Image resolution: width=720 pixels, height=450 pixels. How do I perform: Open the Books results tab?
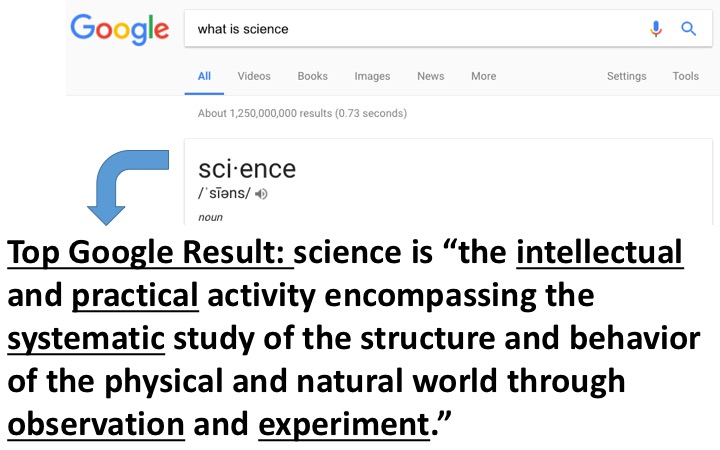click(x=312, y=76)
